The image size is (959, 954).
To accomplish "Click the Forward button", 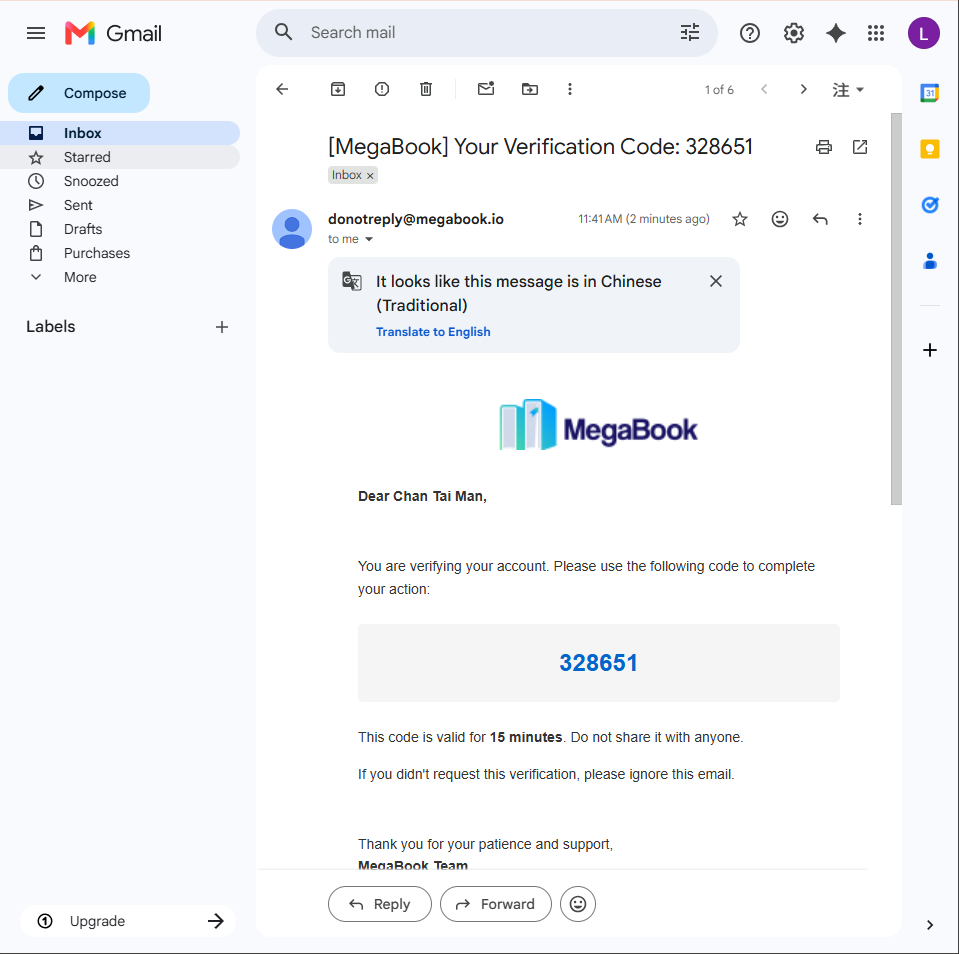I will (x=495, y=904).
